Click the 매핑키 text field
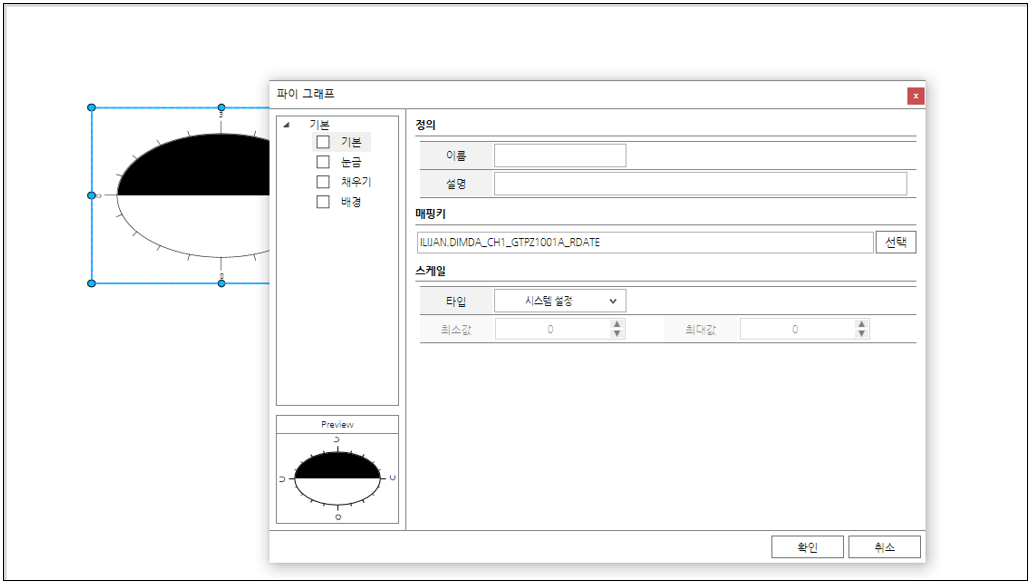The image size is (1033, 585). pos(645,242)
